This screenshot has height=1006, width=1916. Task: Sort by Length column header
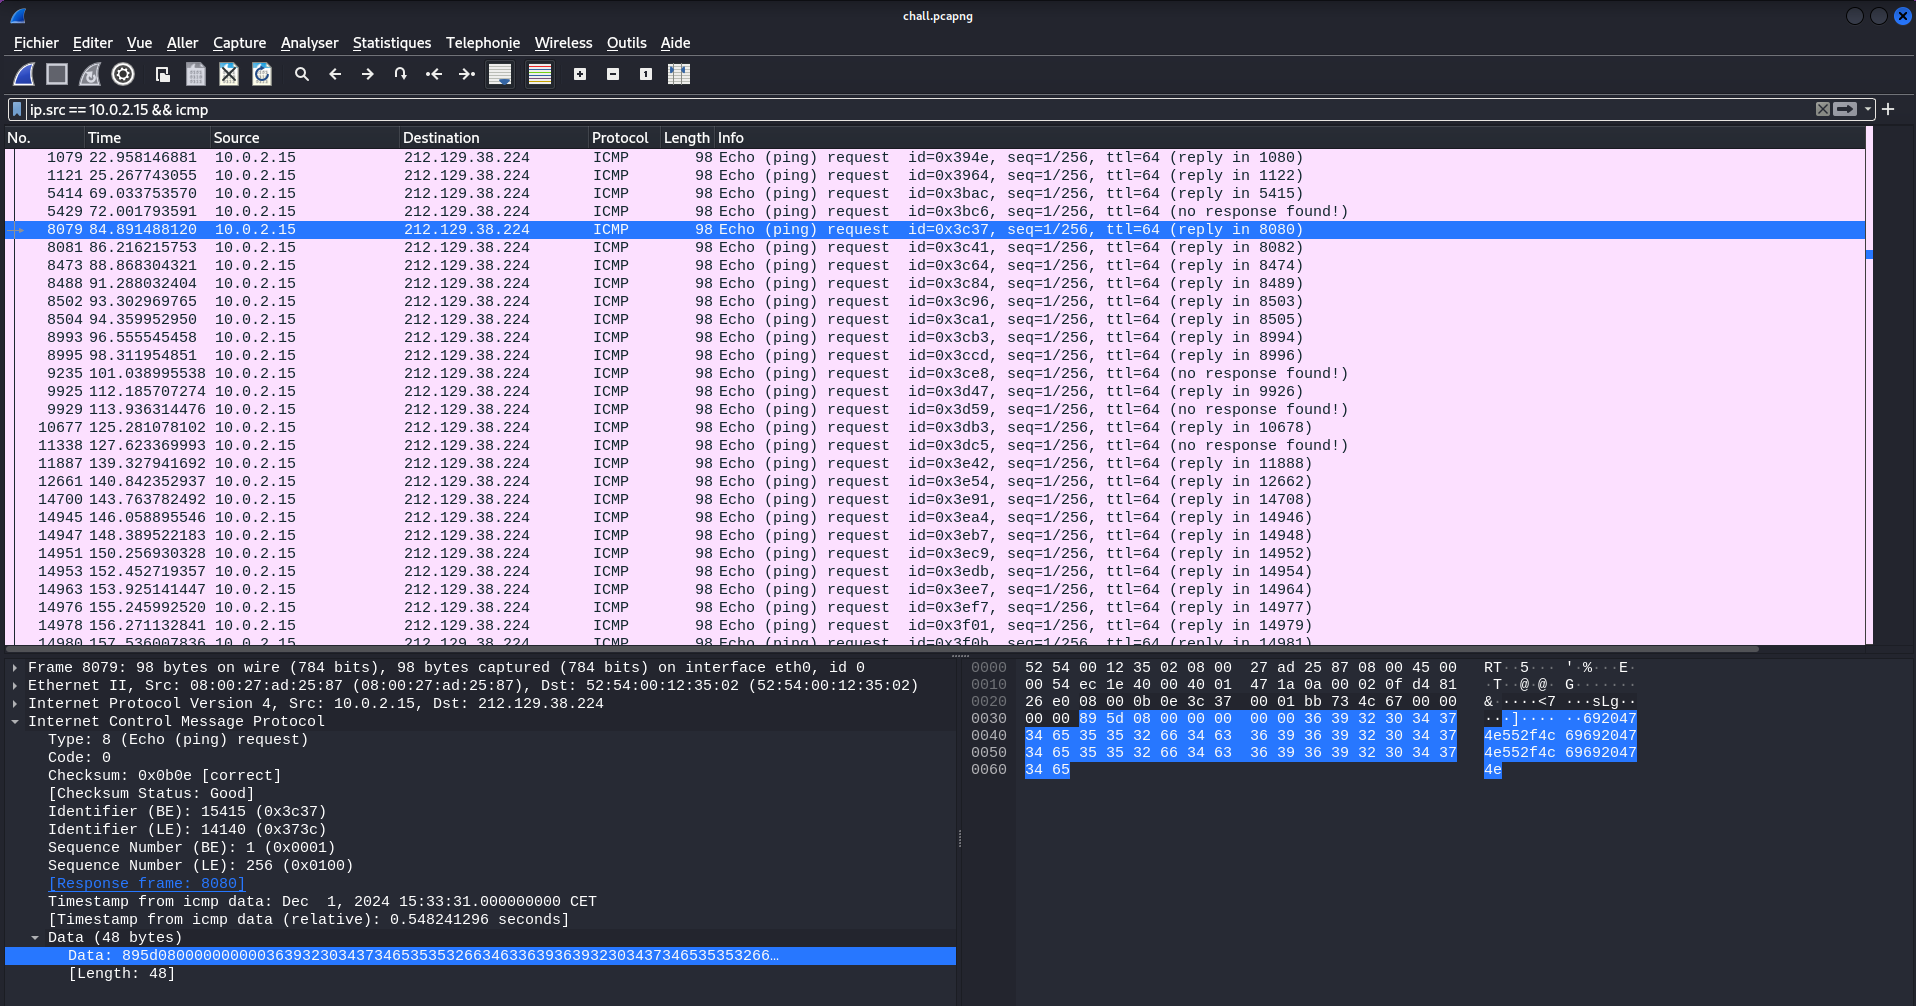pyautogui.click(x=687, y=138)
